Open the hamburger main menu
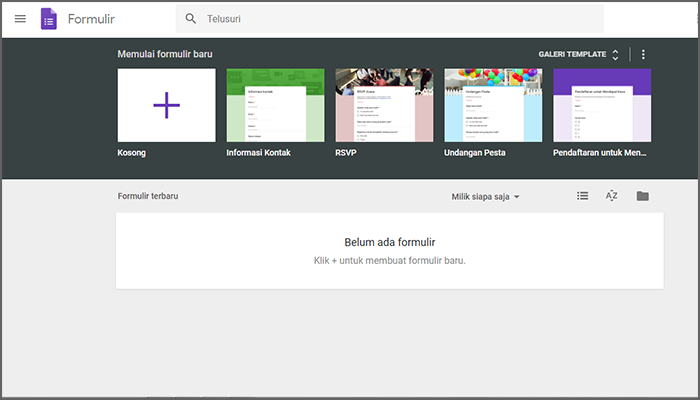Image resolution: width=700 pixels, height=400 pixels. click(x=20, y=19)
